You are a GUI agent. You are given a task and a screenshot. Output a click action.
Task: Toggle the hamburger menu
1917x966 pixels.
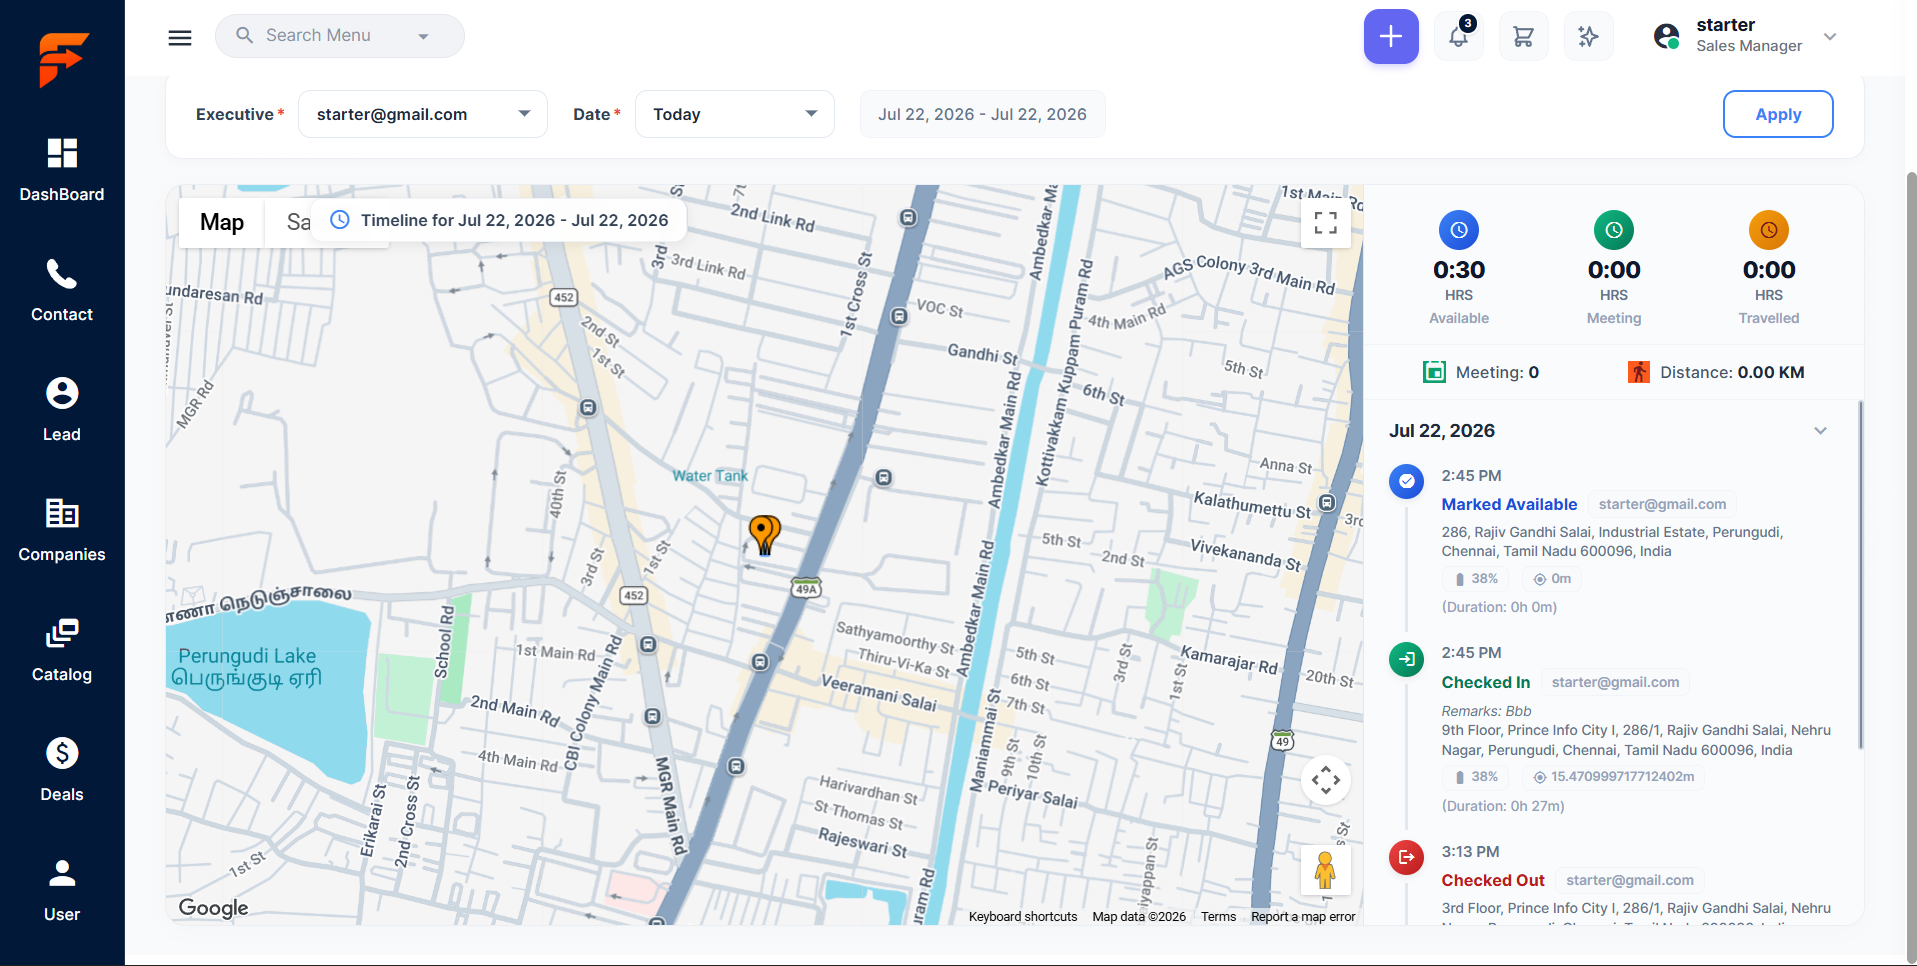(180, 38)
